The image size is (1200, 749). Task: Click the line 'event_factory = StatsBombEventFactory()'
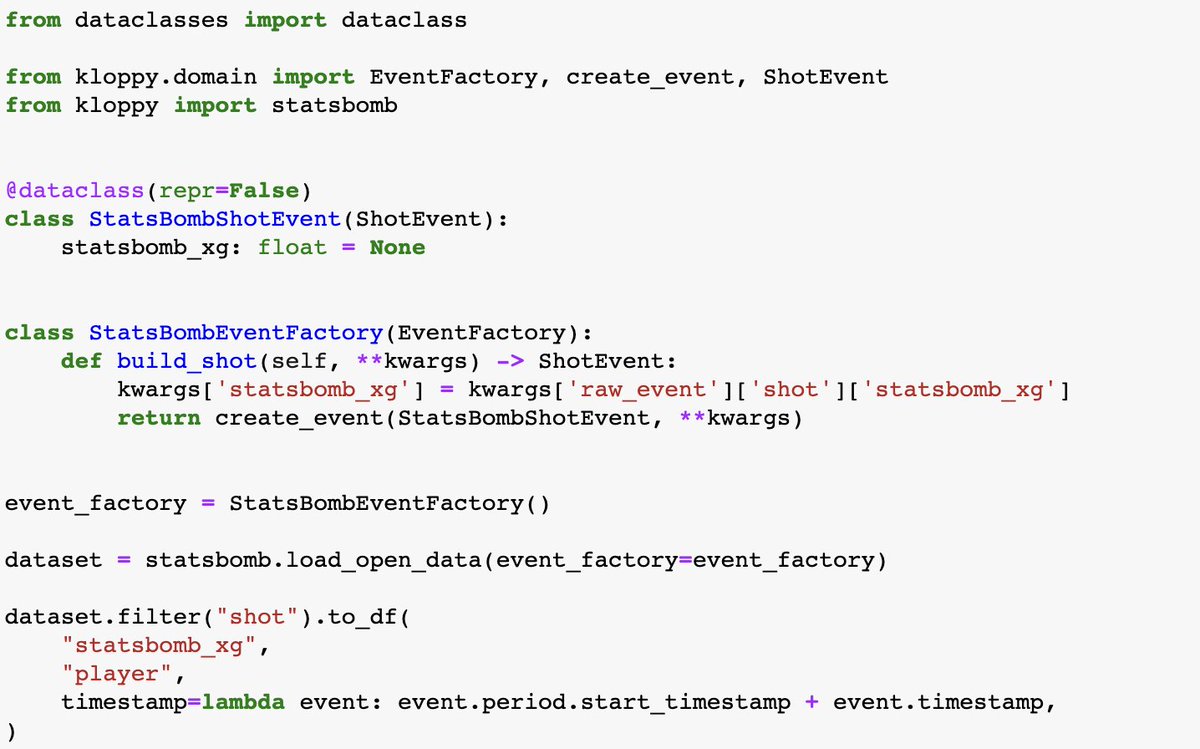point(277,503)
